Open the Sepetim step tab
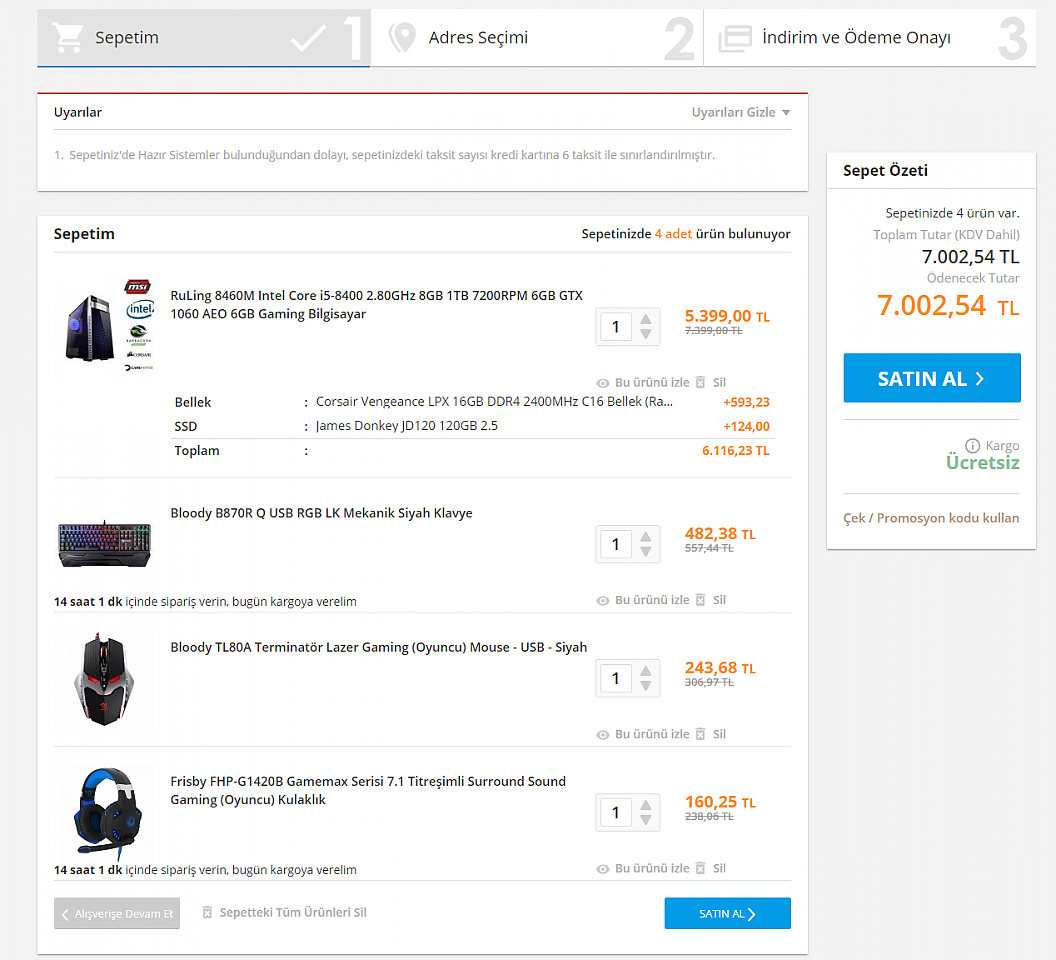Image resolution: width=1056 pixels, height=960 pixels. tap(203, 38)
